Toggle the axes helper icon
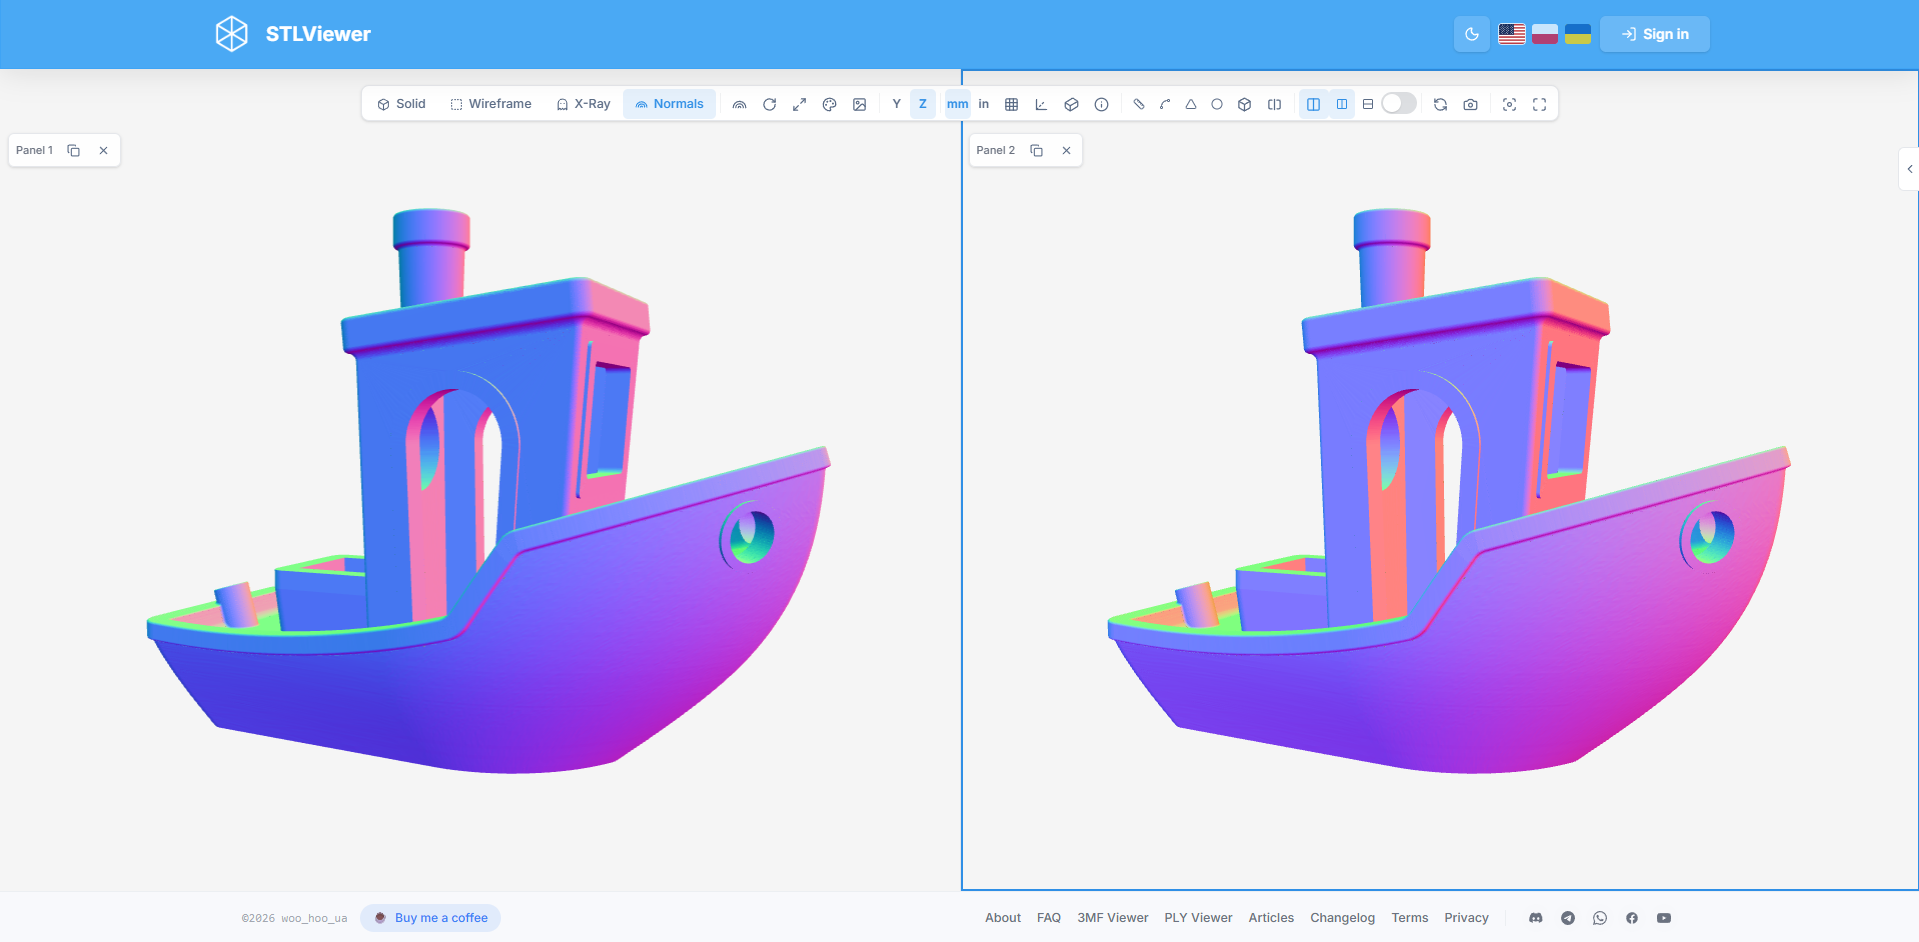 [x=1042, y=104]
